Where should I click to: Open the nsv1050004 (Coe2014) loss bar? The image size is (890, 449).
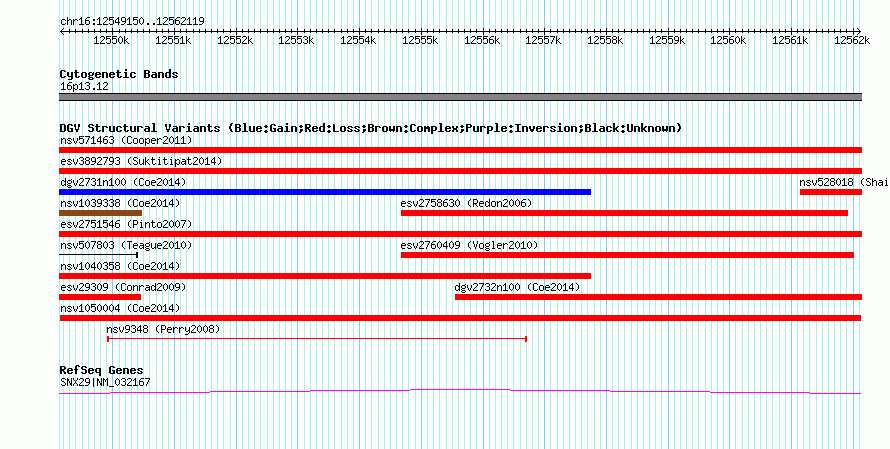pyautogui.click(x=460, y=318)
